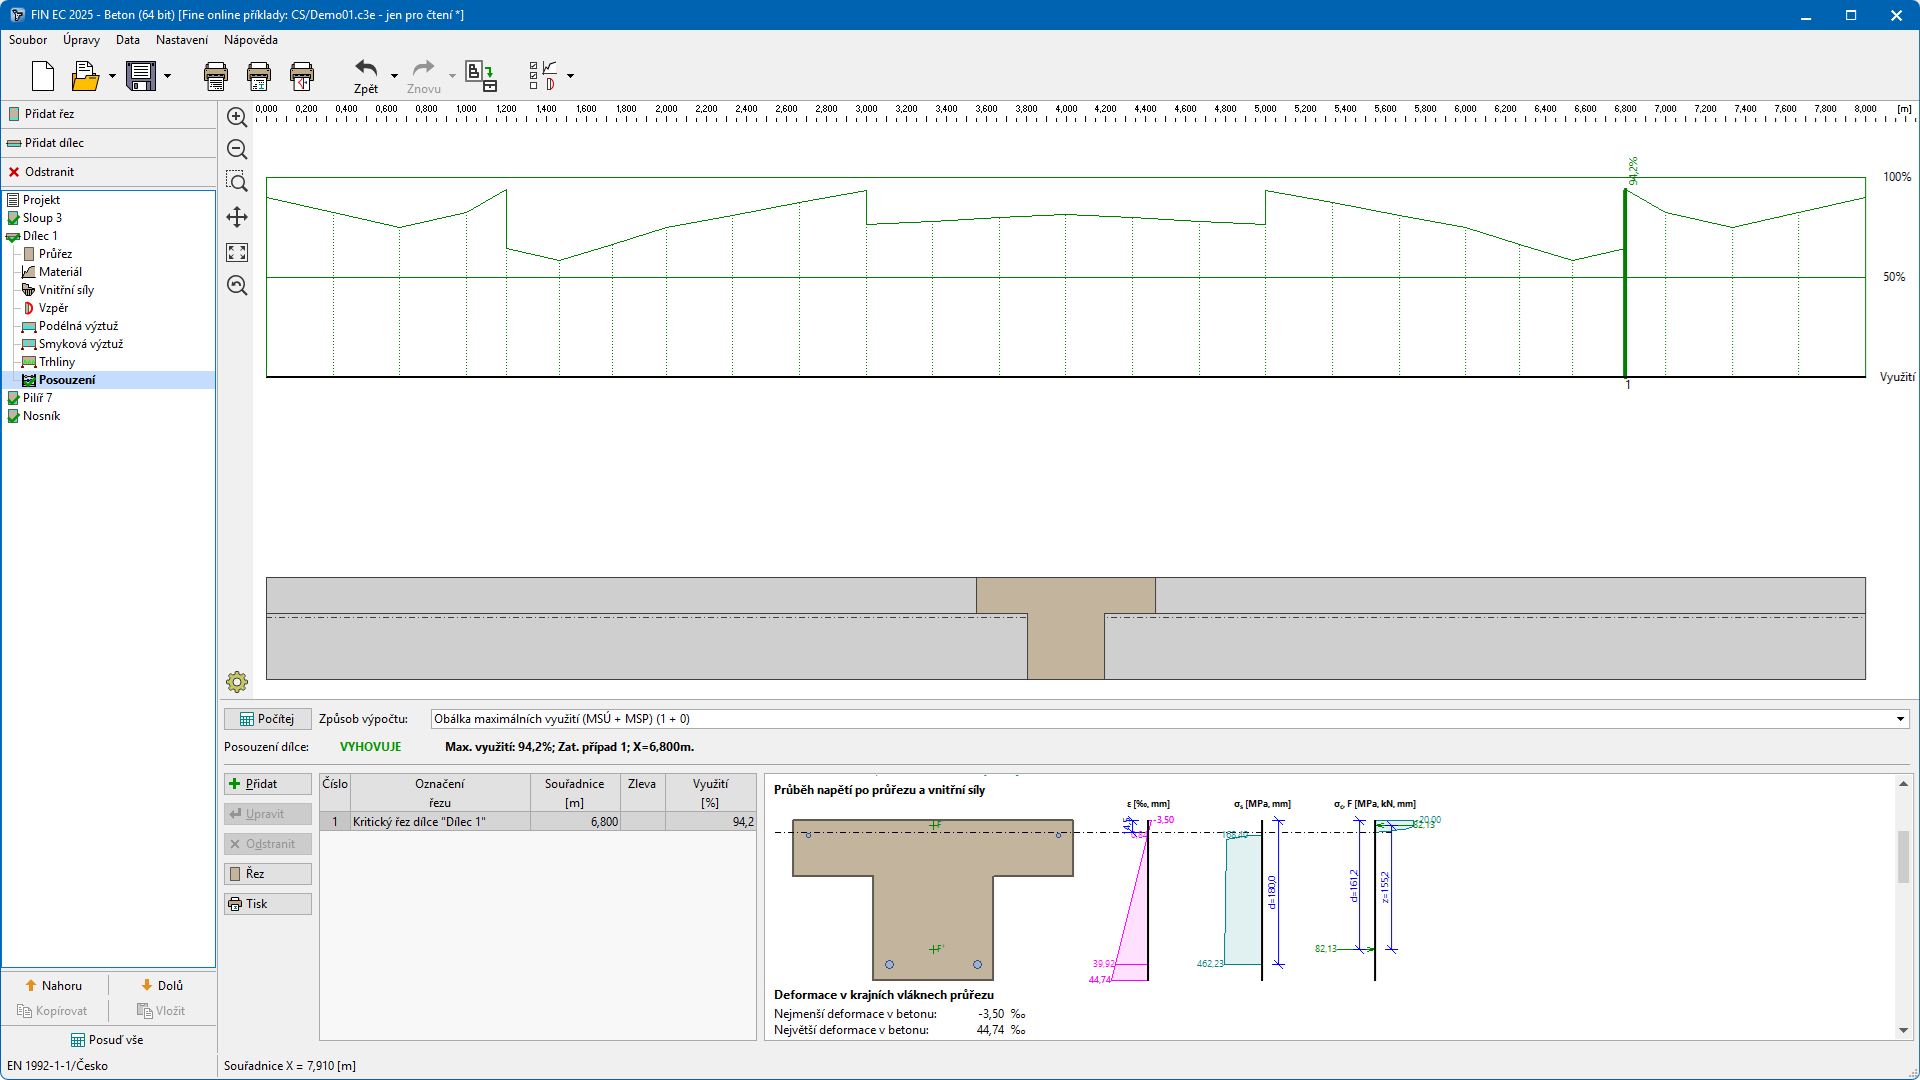The height and width of the screenshot is (1080, 1920).
Task: Select the zoom window selection tool
Action: click(x=237, y=182)
